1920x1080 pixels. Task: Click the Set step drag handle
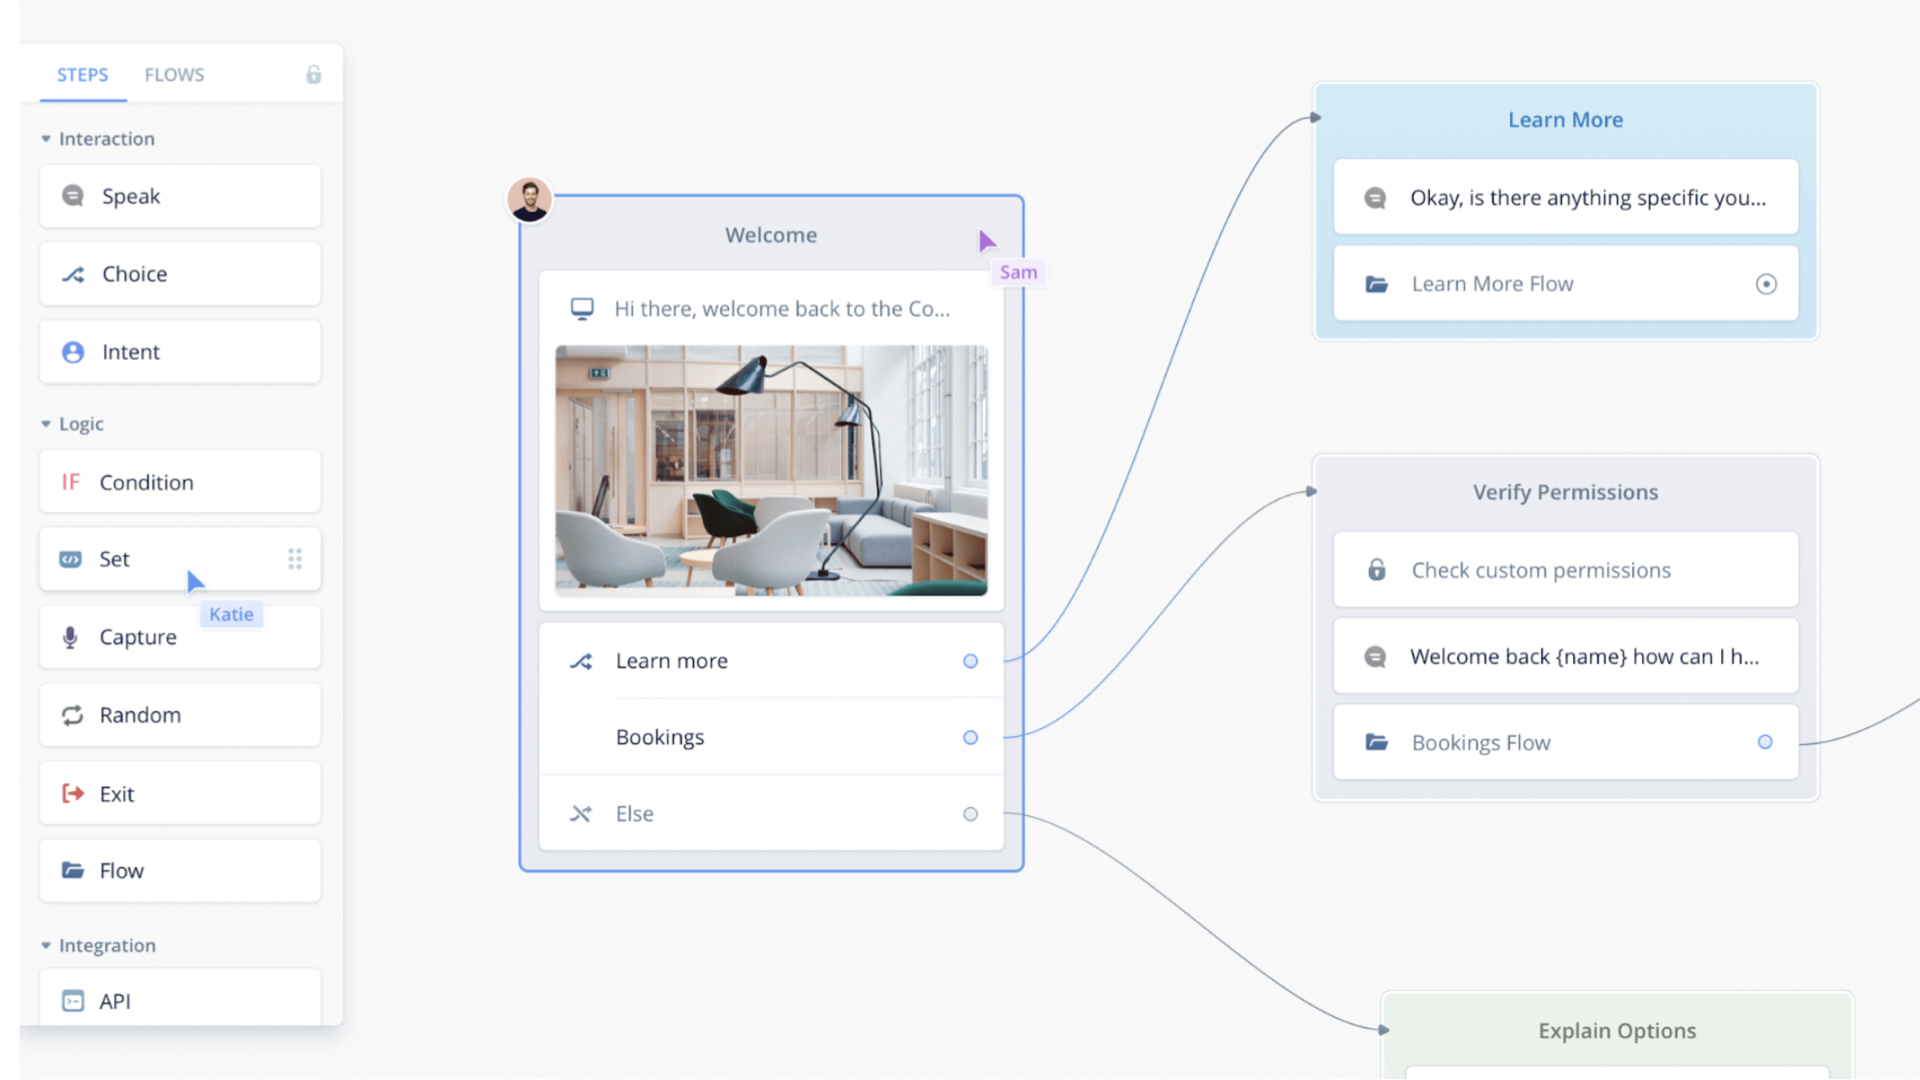click(x=295, y=559)
